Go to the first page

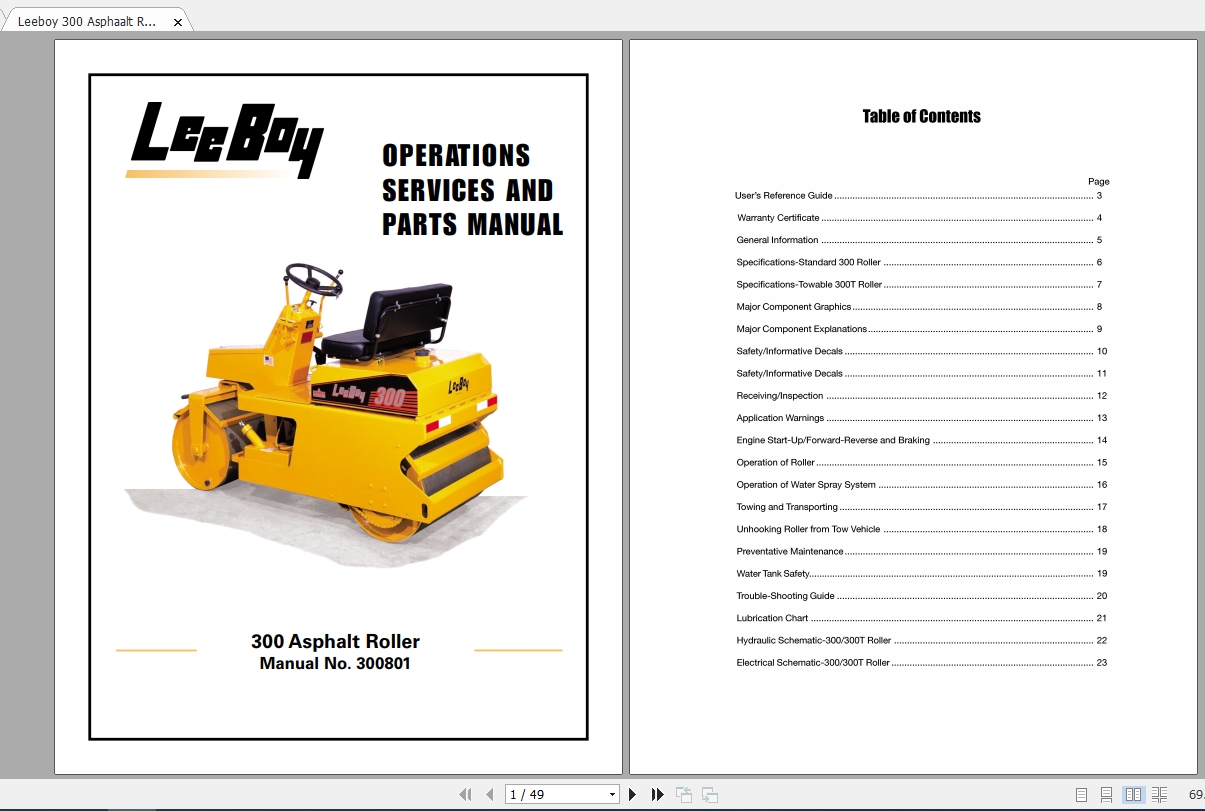tap(465, 794)
